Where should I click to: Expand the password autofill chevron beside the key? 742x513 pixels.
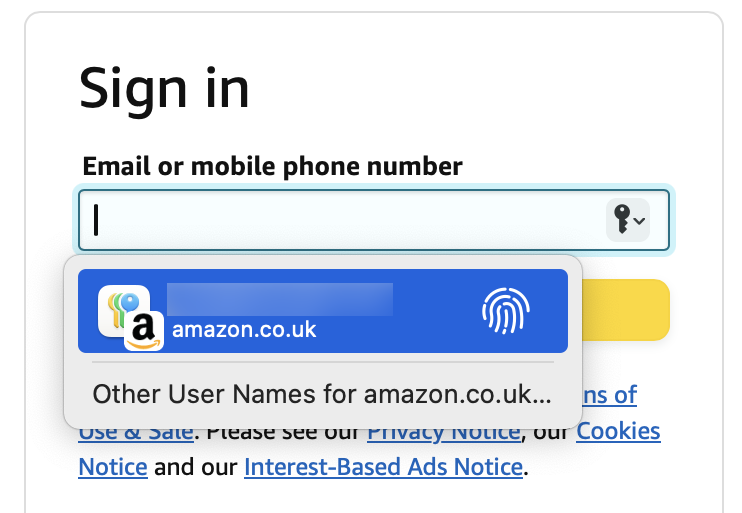pyautogui.click(x=639, y=221)
